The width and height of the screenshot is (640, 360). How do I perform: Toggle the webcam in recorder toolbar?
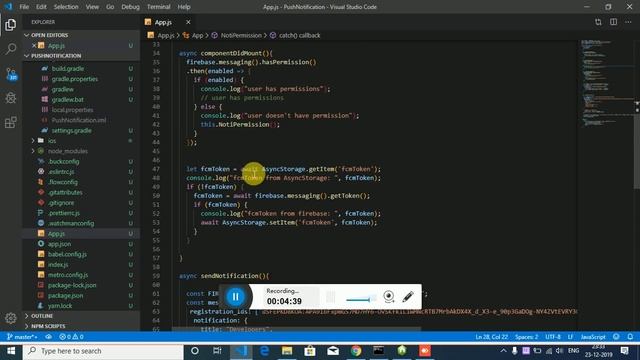[x=389, y=296]
